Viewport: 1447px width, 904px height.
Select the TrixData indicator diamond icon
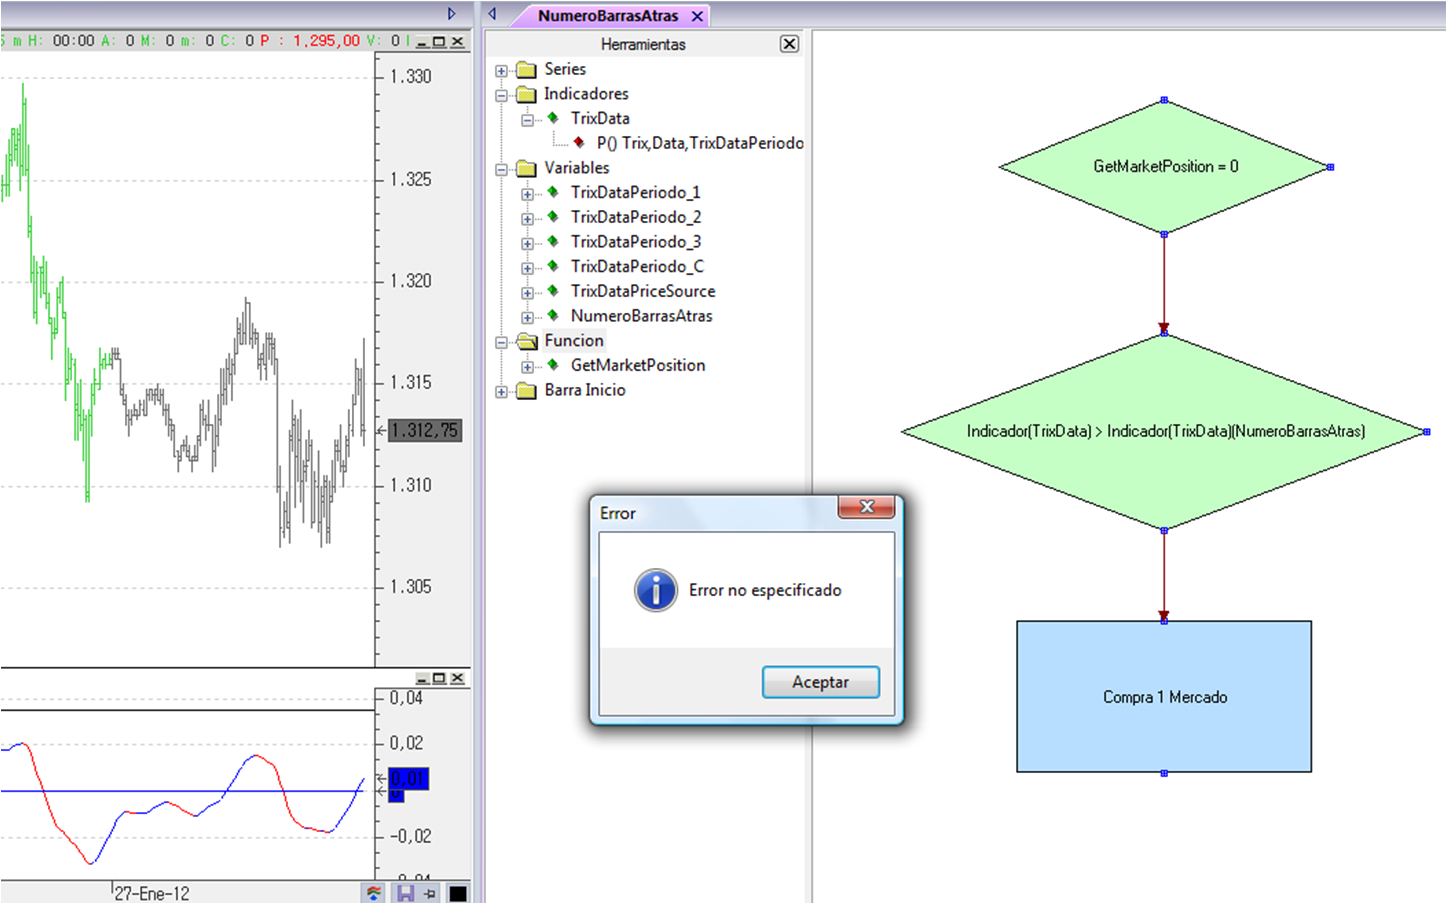click(x=553, y=118)
